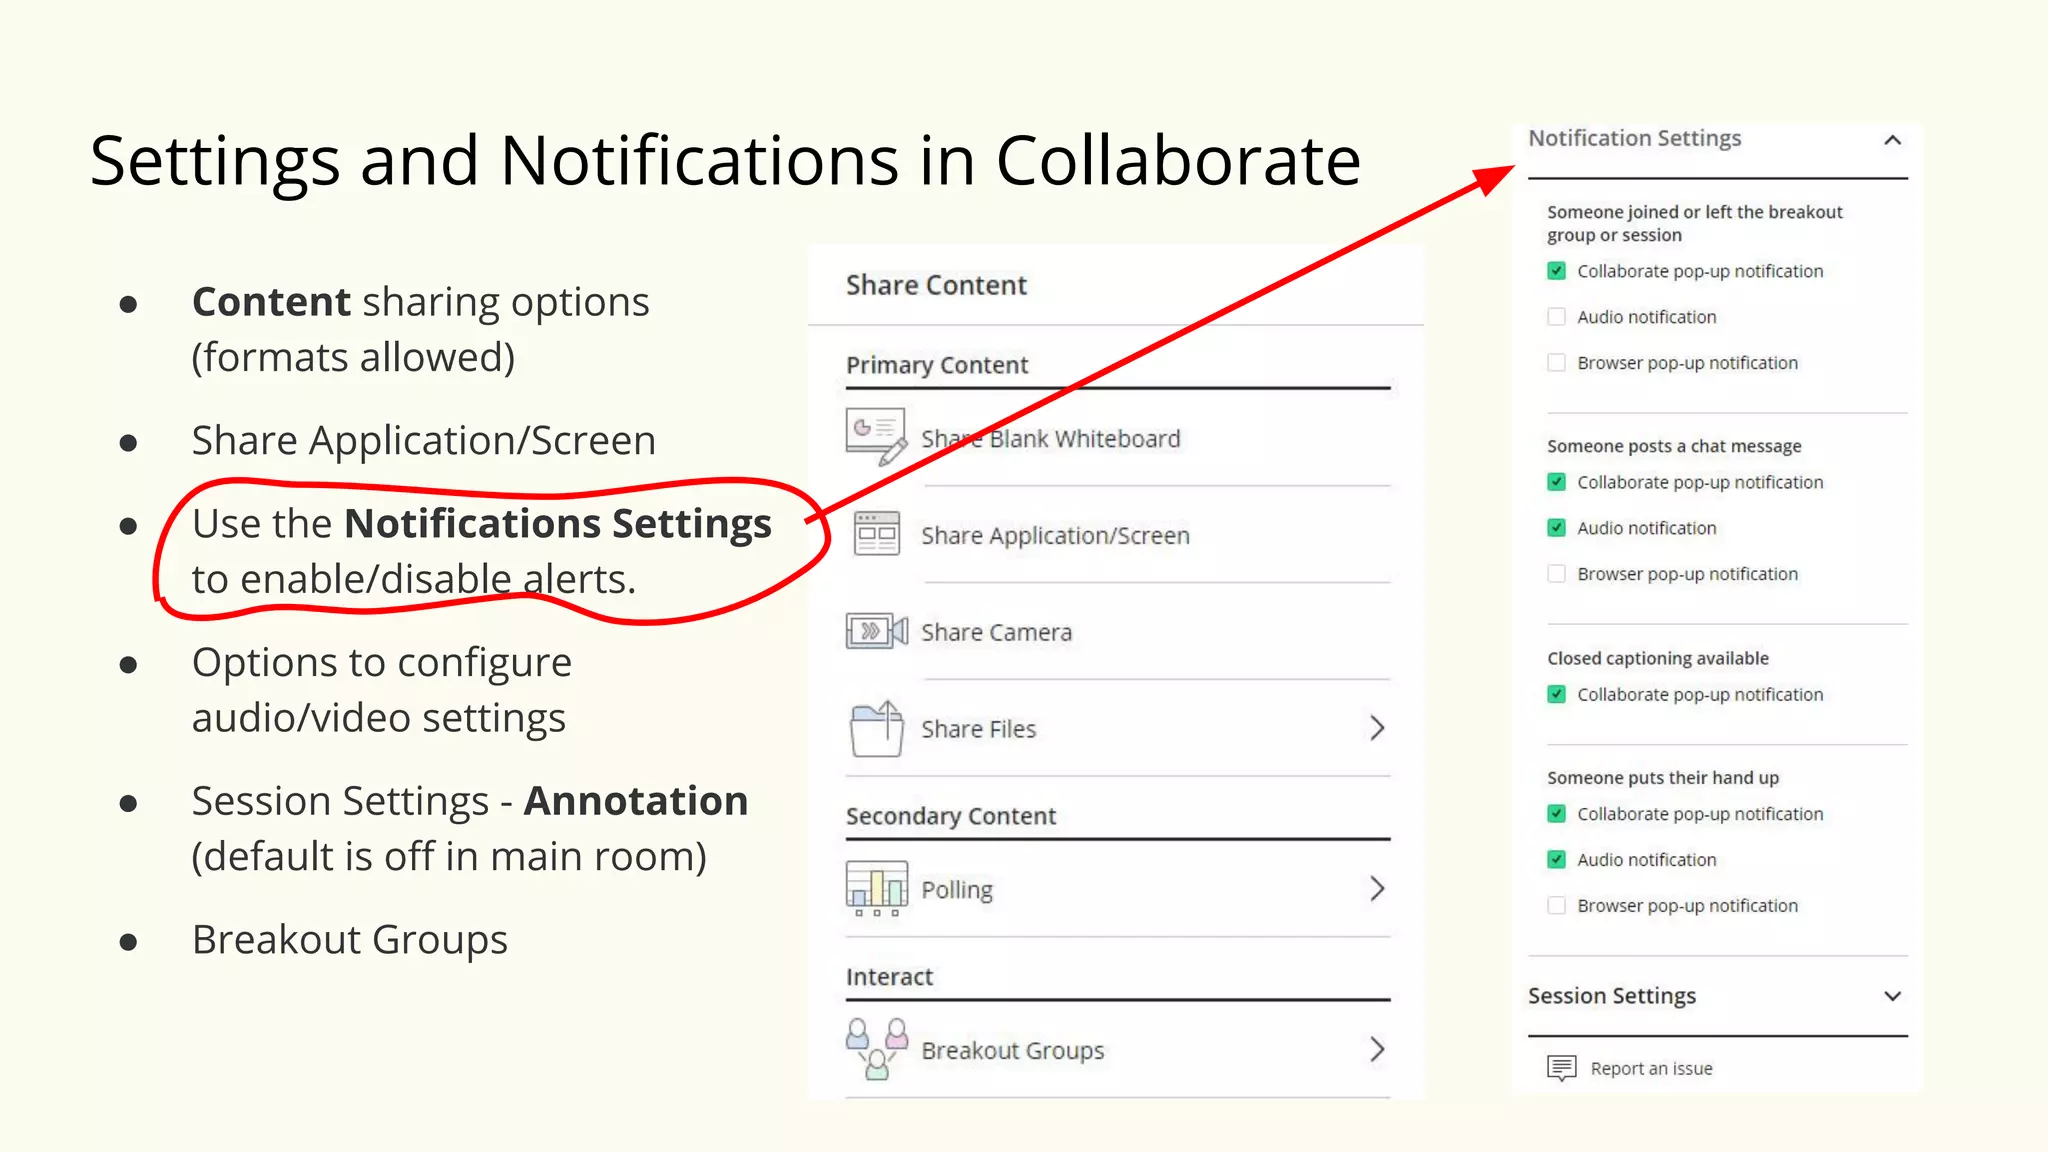Viewport: 2048px width, 1152px height.
Task: Click the Interact section heading
Action: [x=889, y=977]
